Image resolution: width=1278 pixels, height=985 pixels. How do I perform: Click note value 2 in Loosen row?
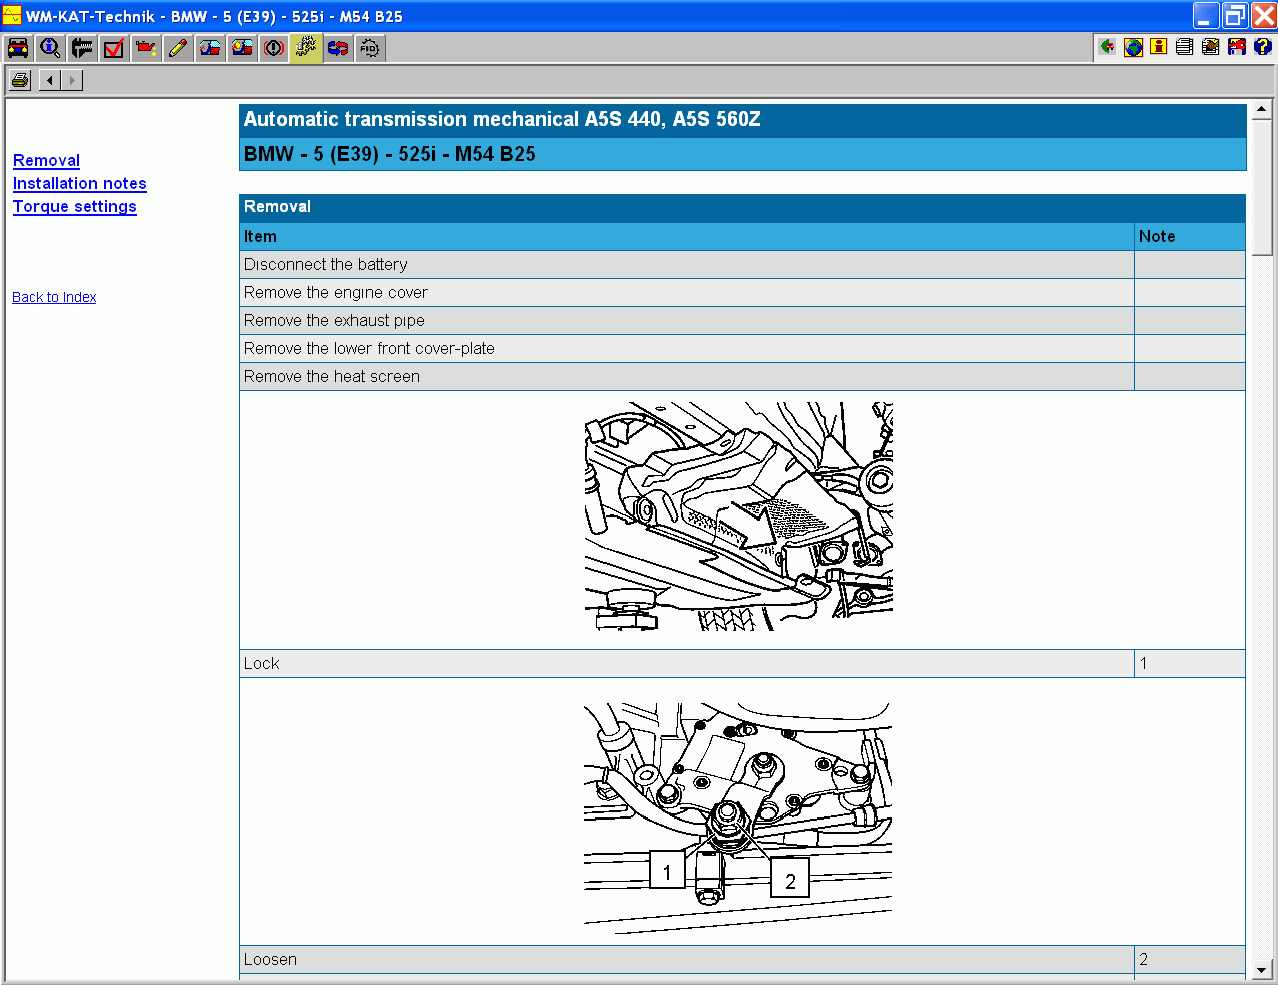tap(1144, 959)
